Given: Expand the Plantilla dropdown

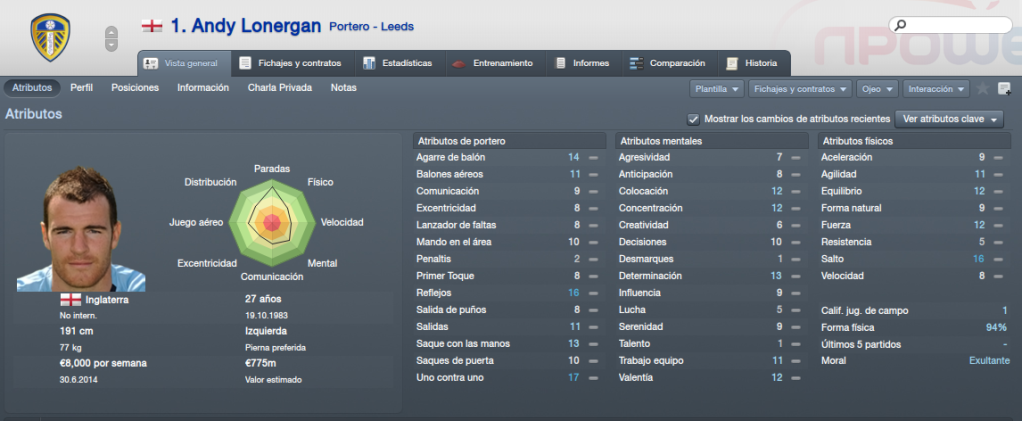Looking at the screenshot, I should [716, 89].
